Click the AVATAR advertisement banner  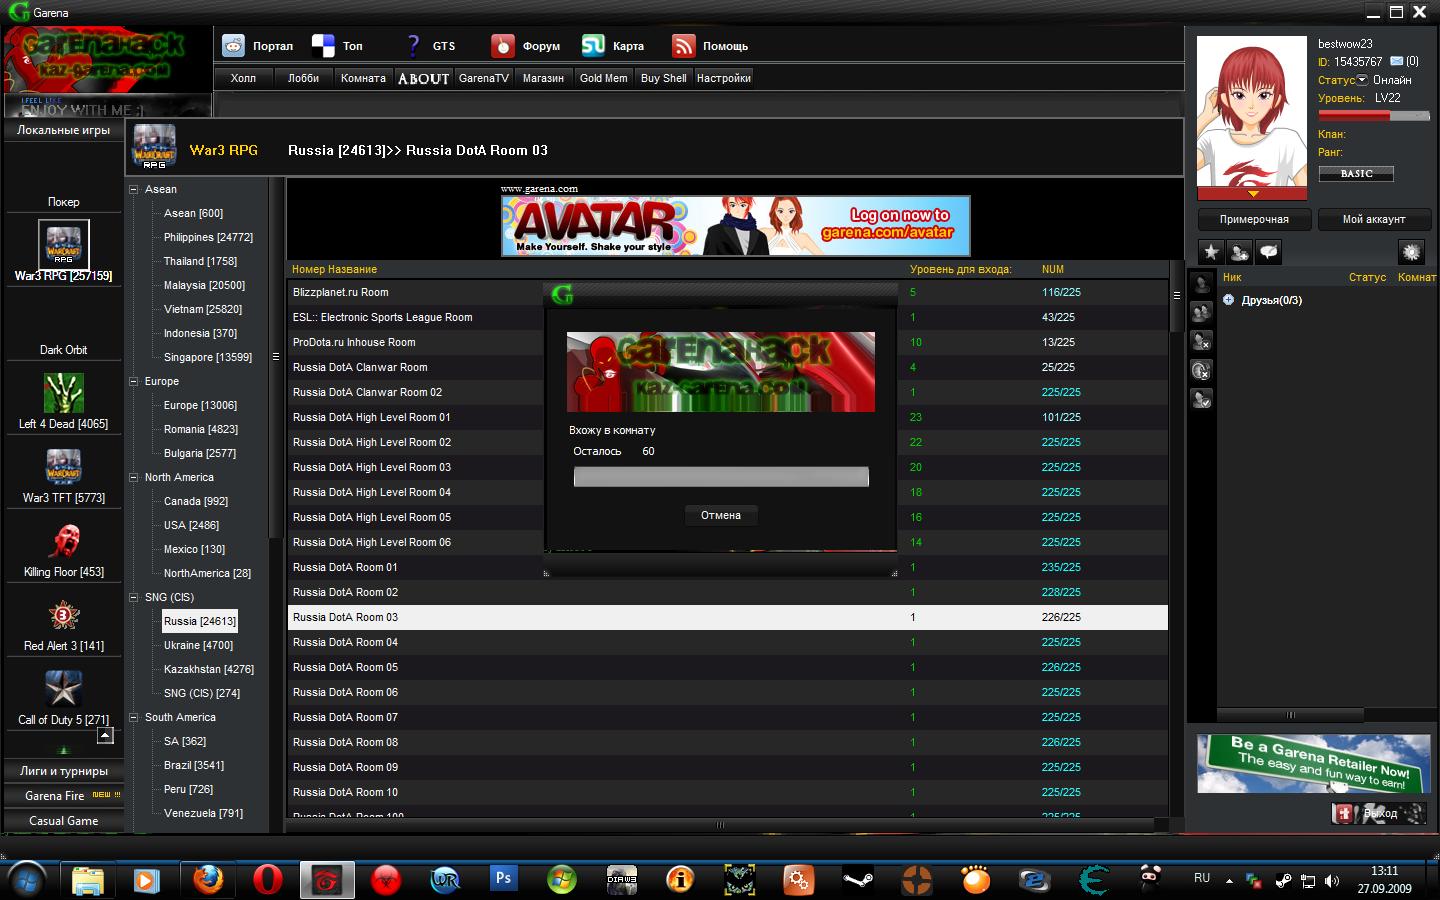[x=735, y=225]
